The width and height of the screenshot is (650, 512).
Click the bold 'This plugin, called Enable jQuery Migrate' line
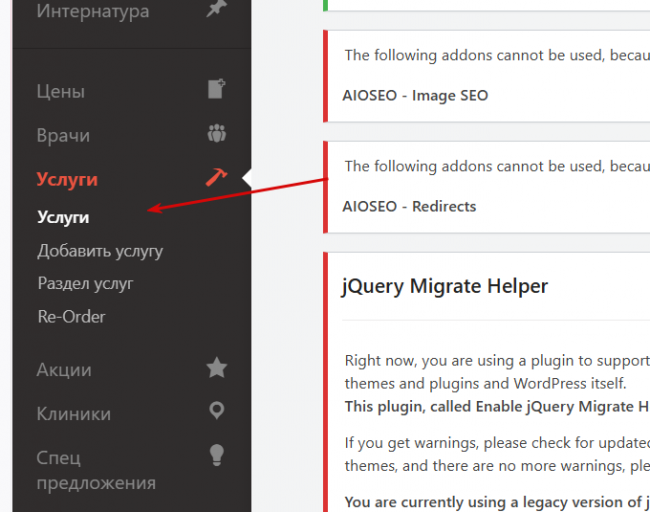click(497, 407)
